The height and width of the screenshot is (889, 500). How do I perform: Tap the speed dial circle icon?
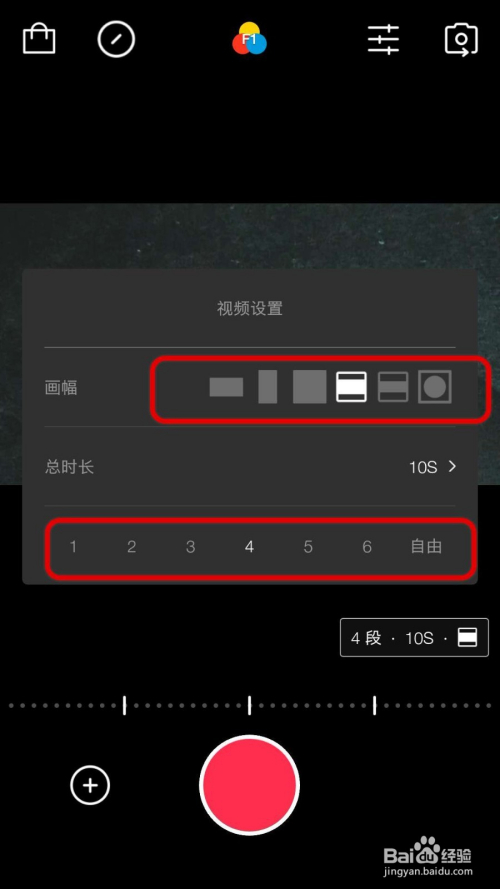click(x=116, y=40)
